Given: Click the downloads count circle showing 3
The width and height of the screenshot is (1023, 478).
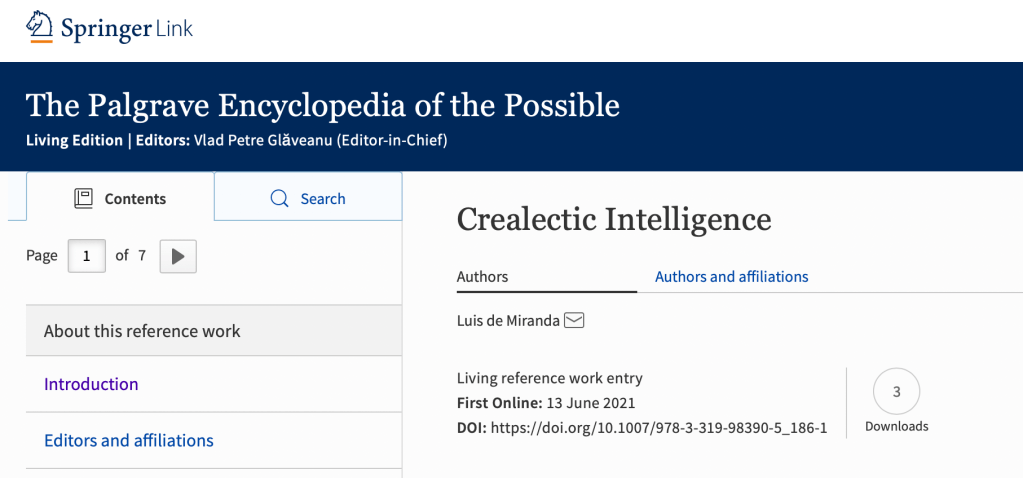Looking at the screenshot, I should click(x=896, y=392).
